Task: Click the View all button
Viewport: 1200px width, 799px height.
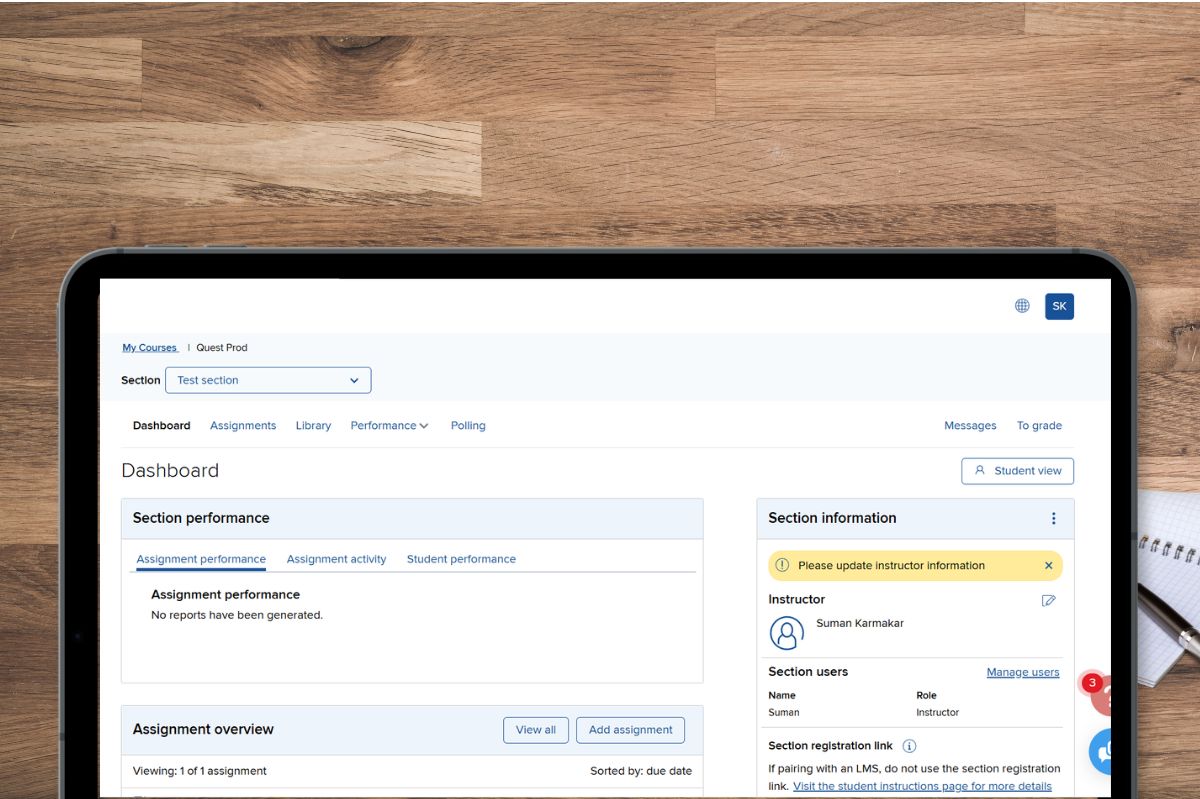Action: (x=536, y=730)
